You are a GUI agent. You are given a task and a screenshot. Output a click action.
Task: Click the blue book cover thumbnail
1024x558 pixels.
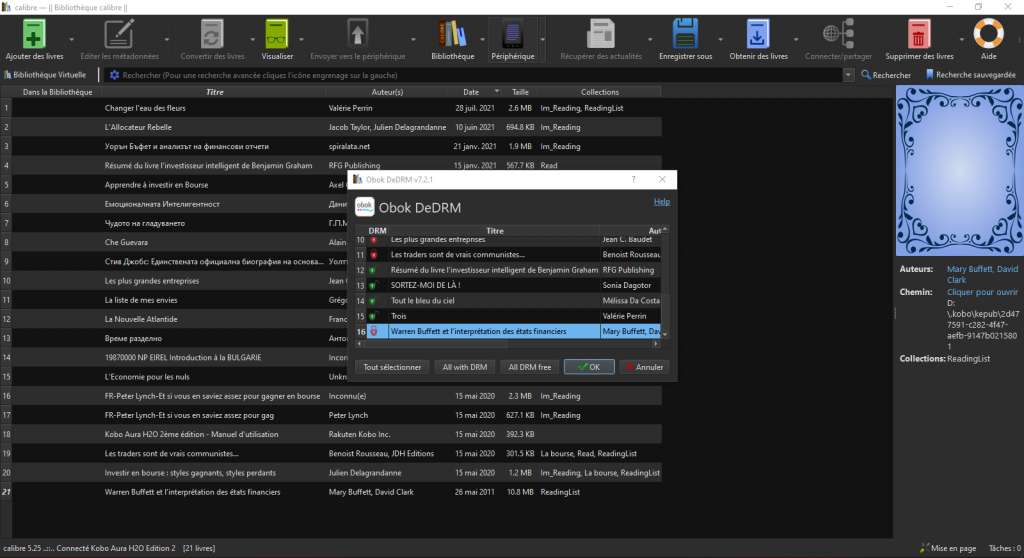click(x=959, y=170)
